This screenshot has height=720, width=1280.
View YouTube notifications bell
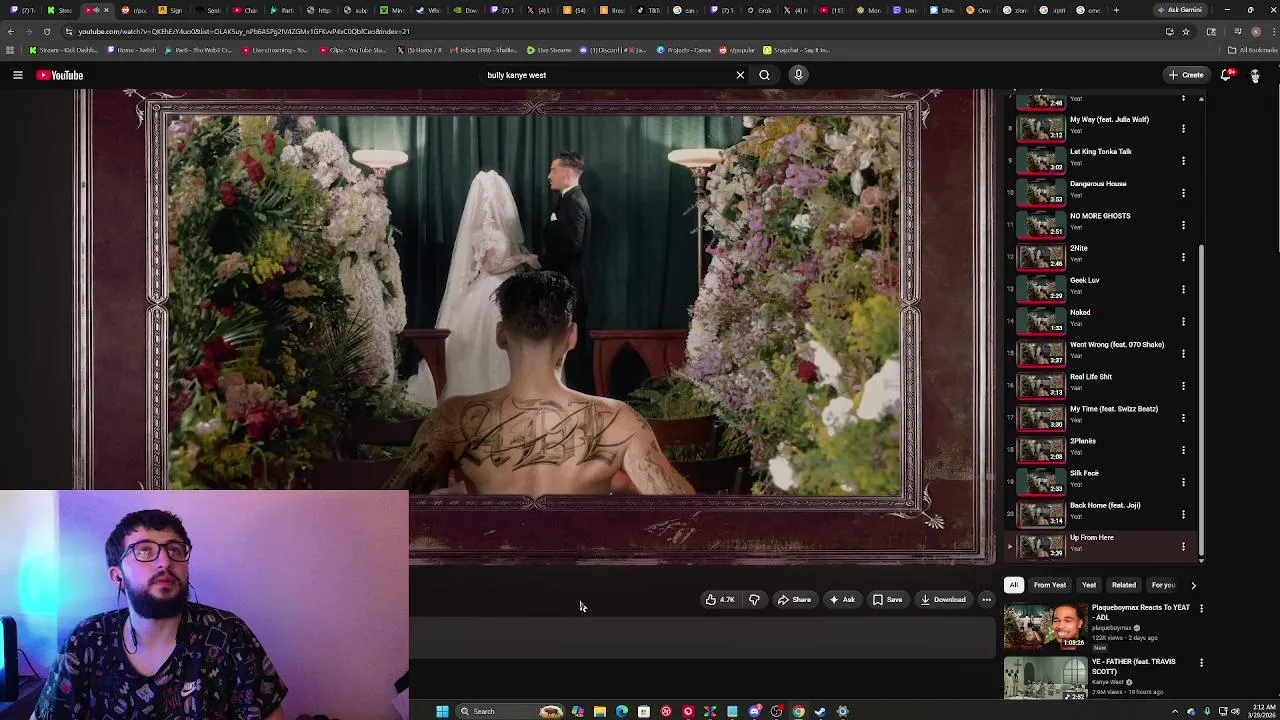(1226, 75)
